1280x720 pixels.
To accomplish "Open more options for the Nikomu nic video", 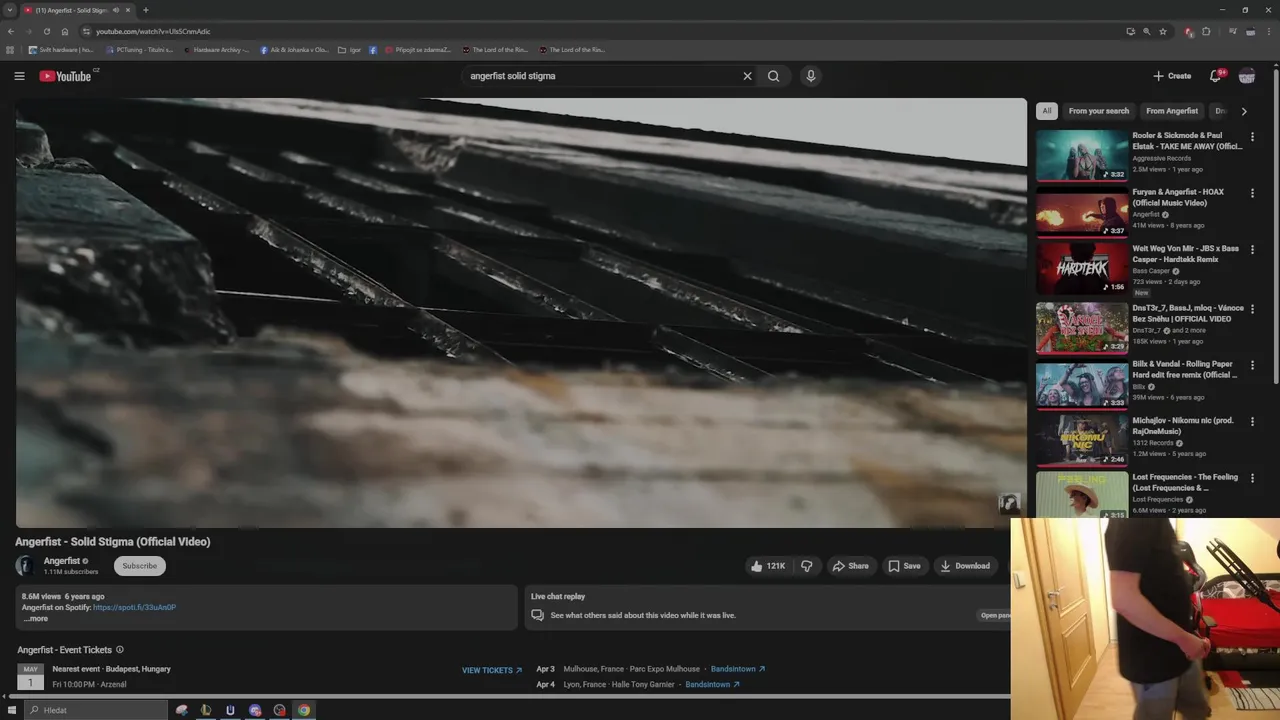I will tap(1252, 422).
